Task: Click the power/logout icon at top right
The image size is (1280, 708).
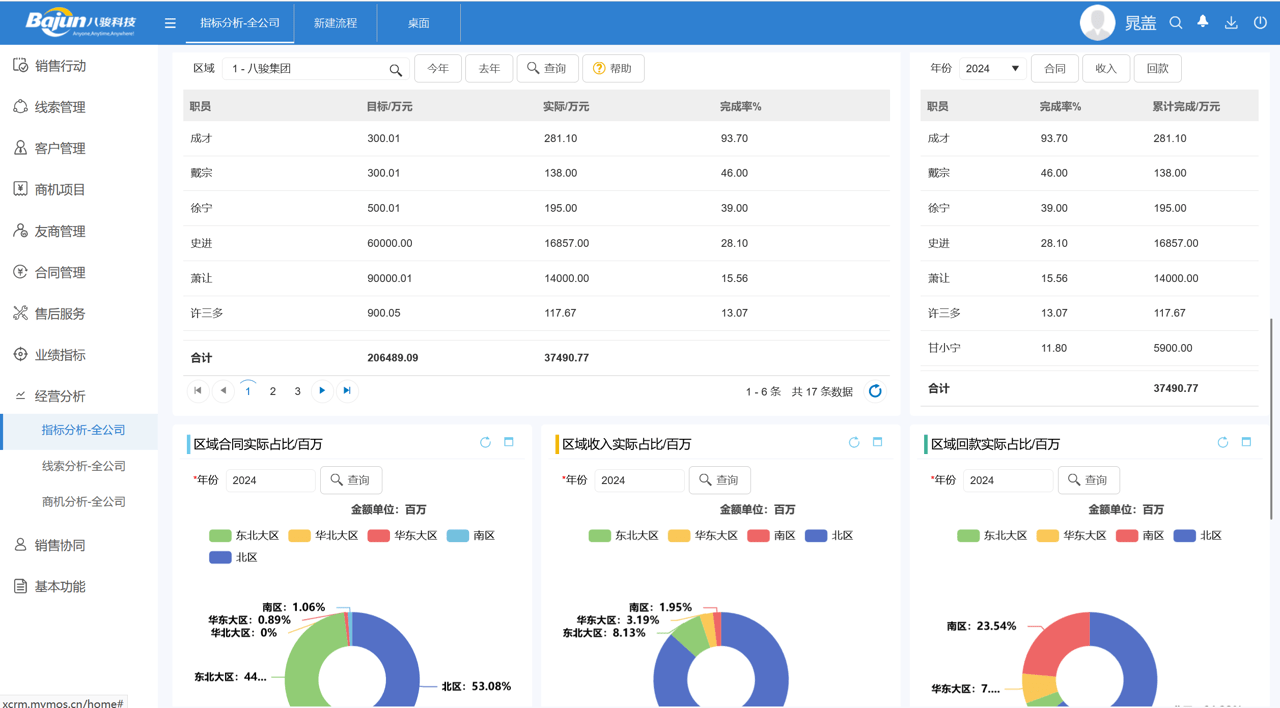Action: point(1259,22)
